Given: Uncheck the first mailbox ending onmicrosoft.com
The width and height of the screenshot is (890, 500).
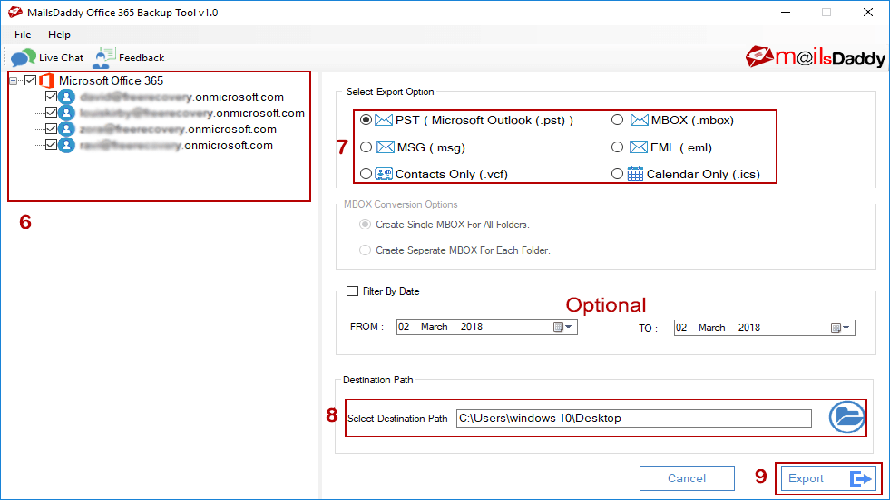Looking at the screenshot, I should pos(51,96).
